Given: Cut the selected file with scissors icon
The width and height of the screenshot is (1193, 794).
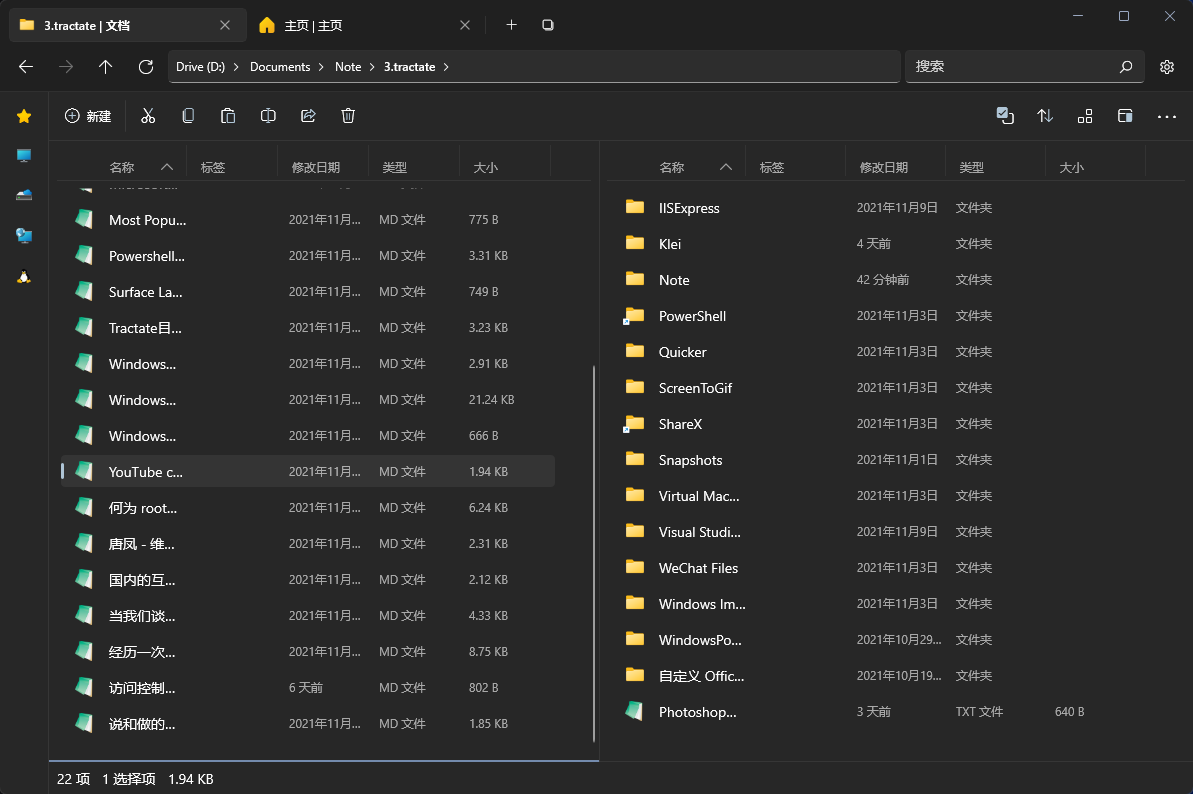Looking at the screenshot, I should pyautogui.click(x=148, y=116).
